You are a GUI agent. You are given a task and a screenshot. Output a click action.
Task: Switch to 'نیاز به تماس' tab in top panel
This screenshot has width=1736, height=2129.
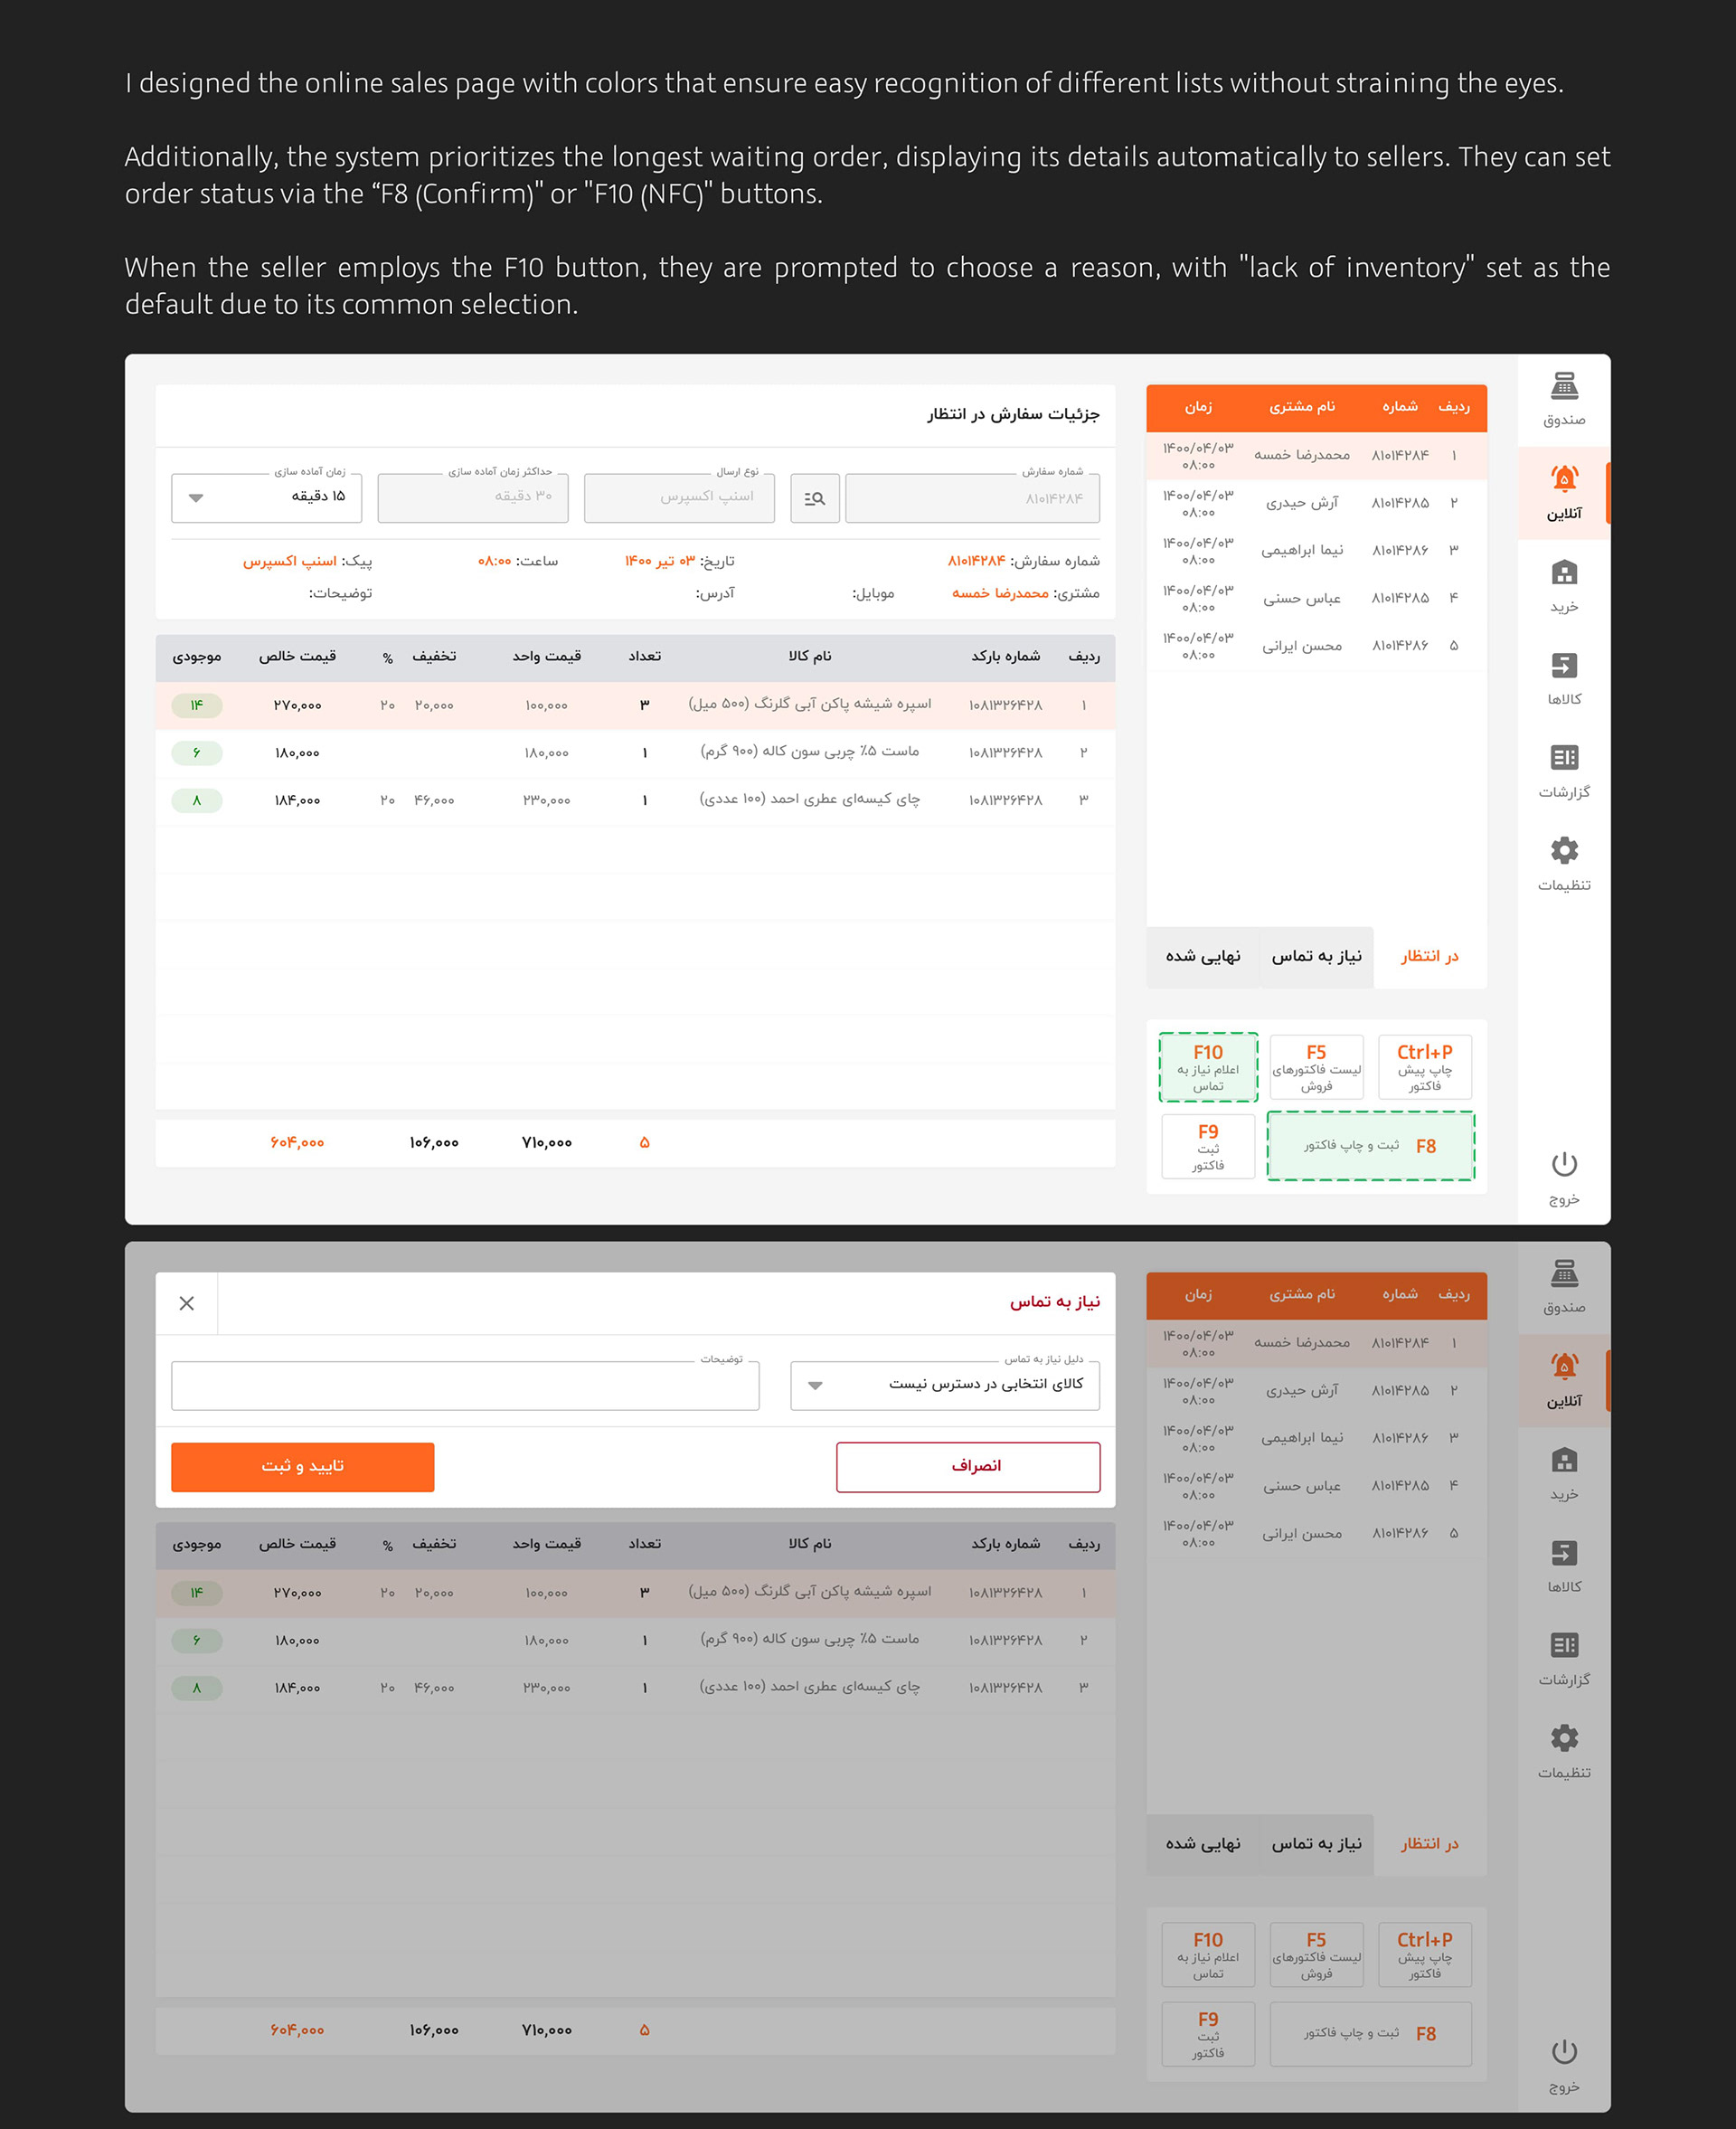[1316, 957]
